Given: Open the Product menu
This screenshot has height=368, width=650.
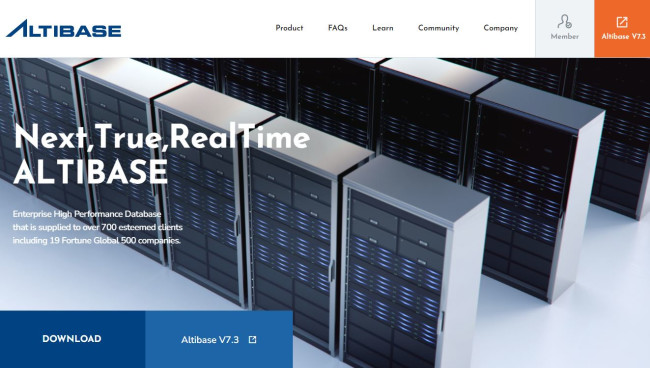Looking at the screenshot, I should click(x=289, y=28).
